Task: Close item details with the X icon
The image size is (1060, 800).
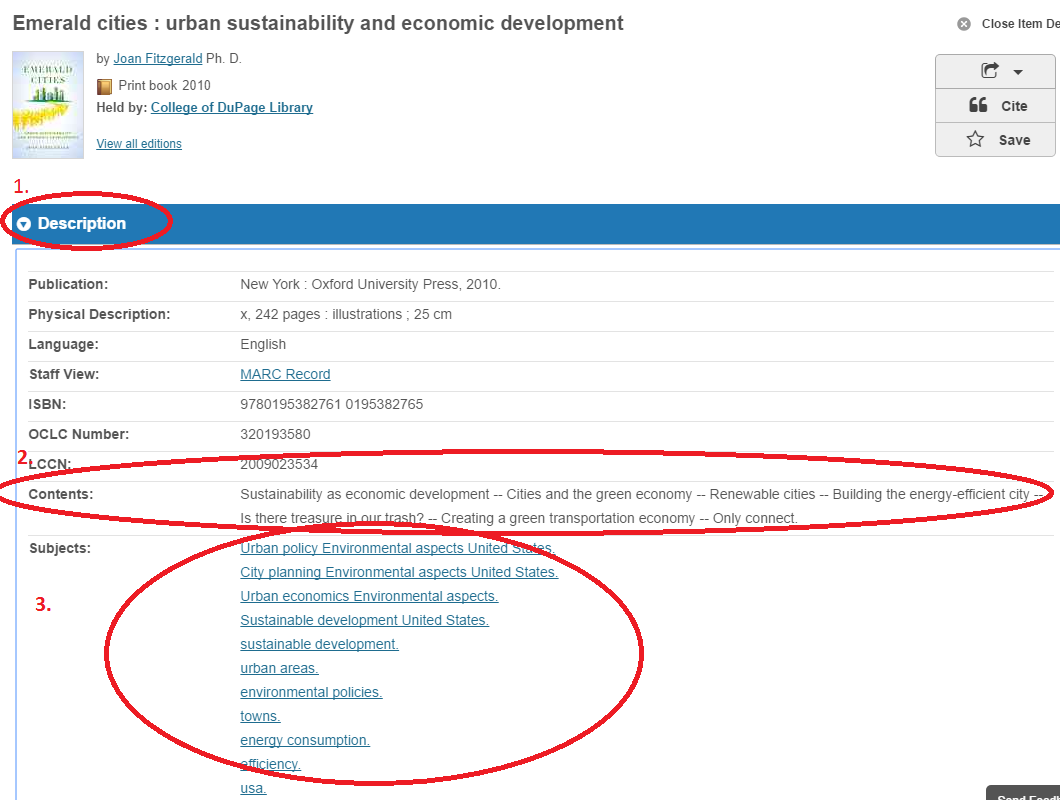Action: tap(964, 24)
